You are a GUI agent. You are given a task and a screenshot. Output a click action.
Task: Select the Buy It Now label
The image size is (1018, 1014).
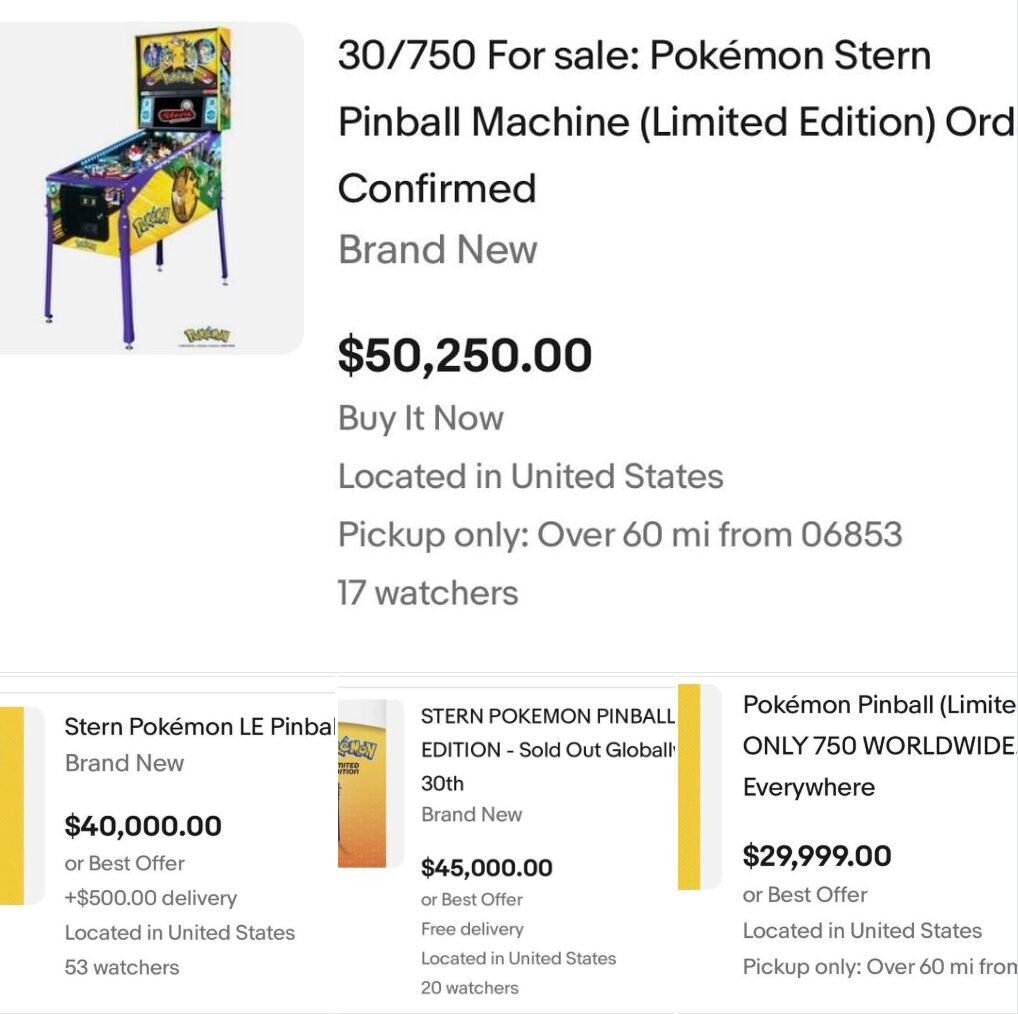420,418
